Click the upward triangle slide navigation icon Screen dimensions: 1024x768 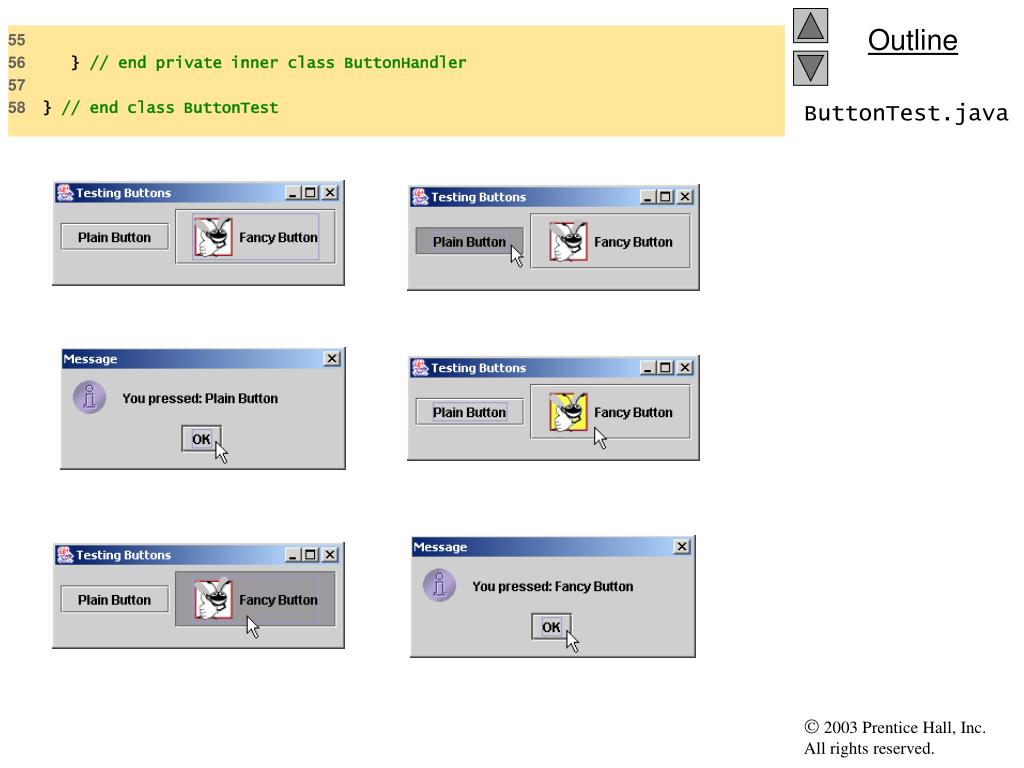pyautogui.click(x=810, y=25)
